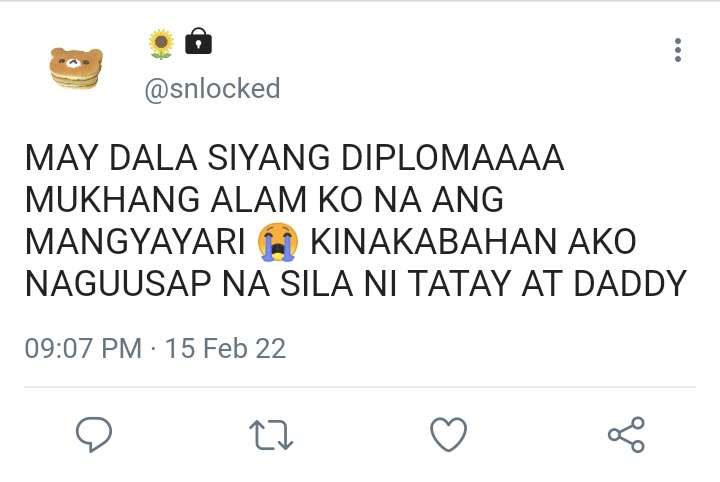Viewport: 720px width, 482px height.
Task: Tap the reply speech bubble icon
Action: point(94,434)
